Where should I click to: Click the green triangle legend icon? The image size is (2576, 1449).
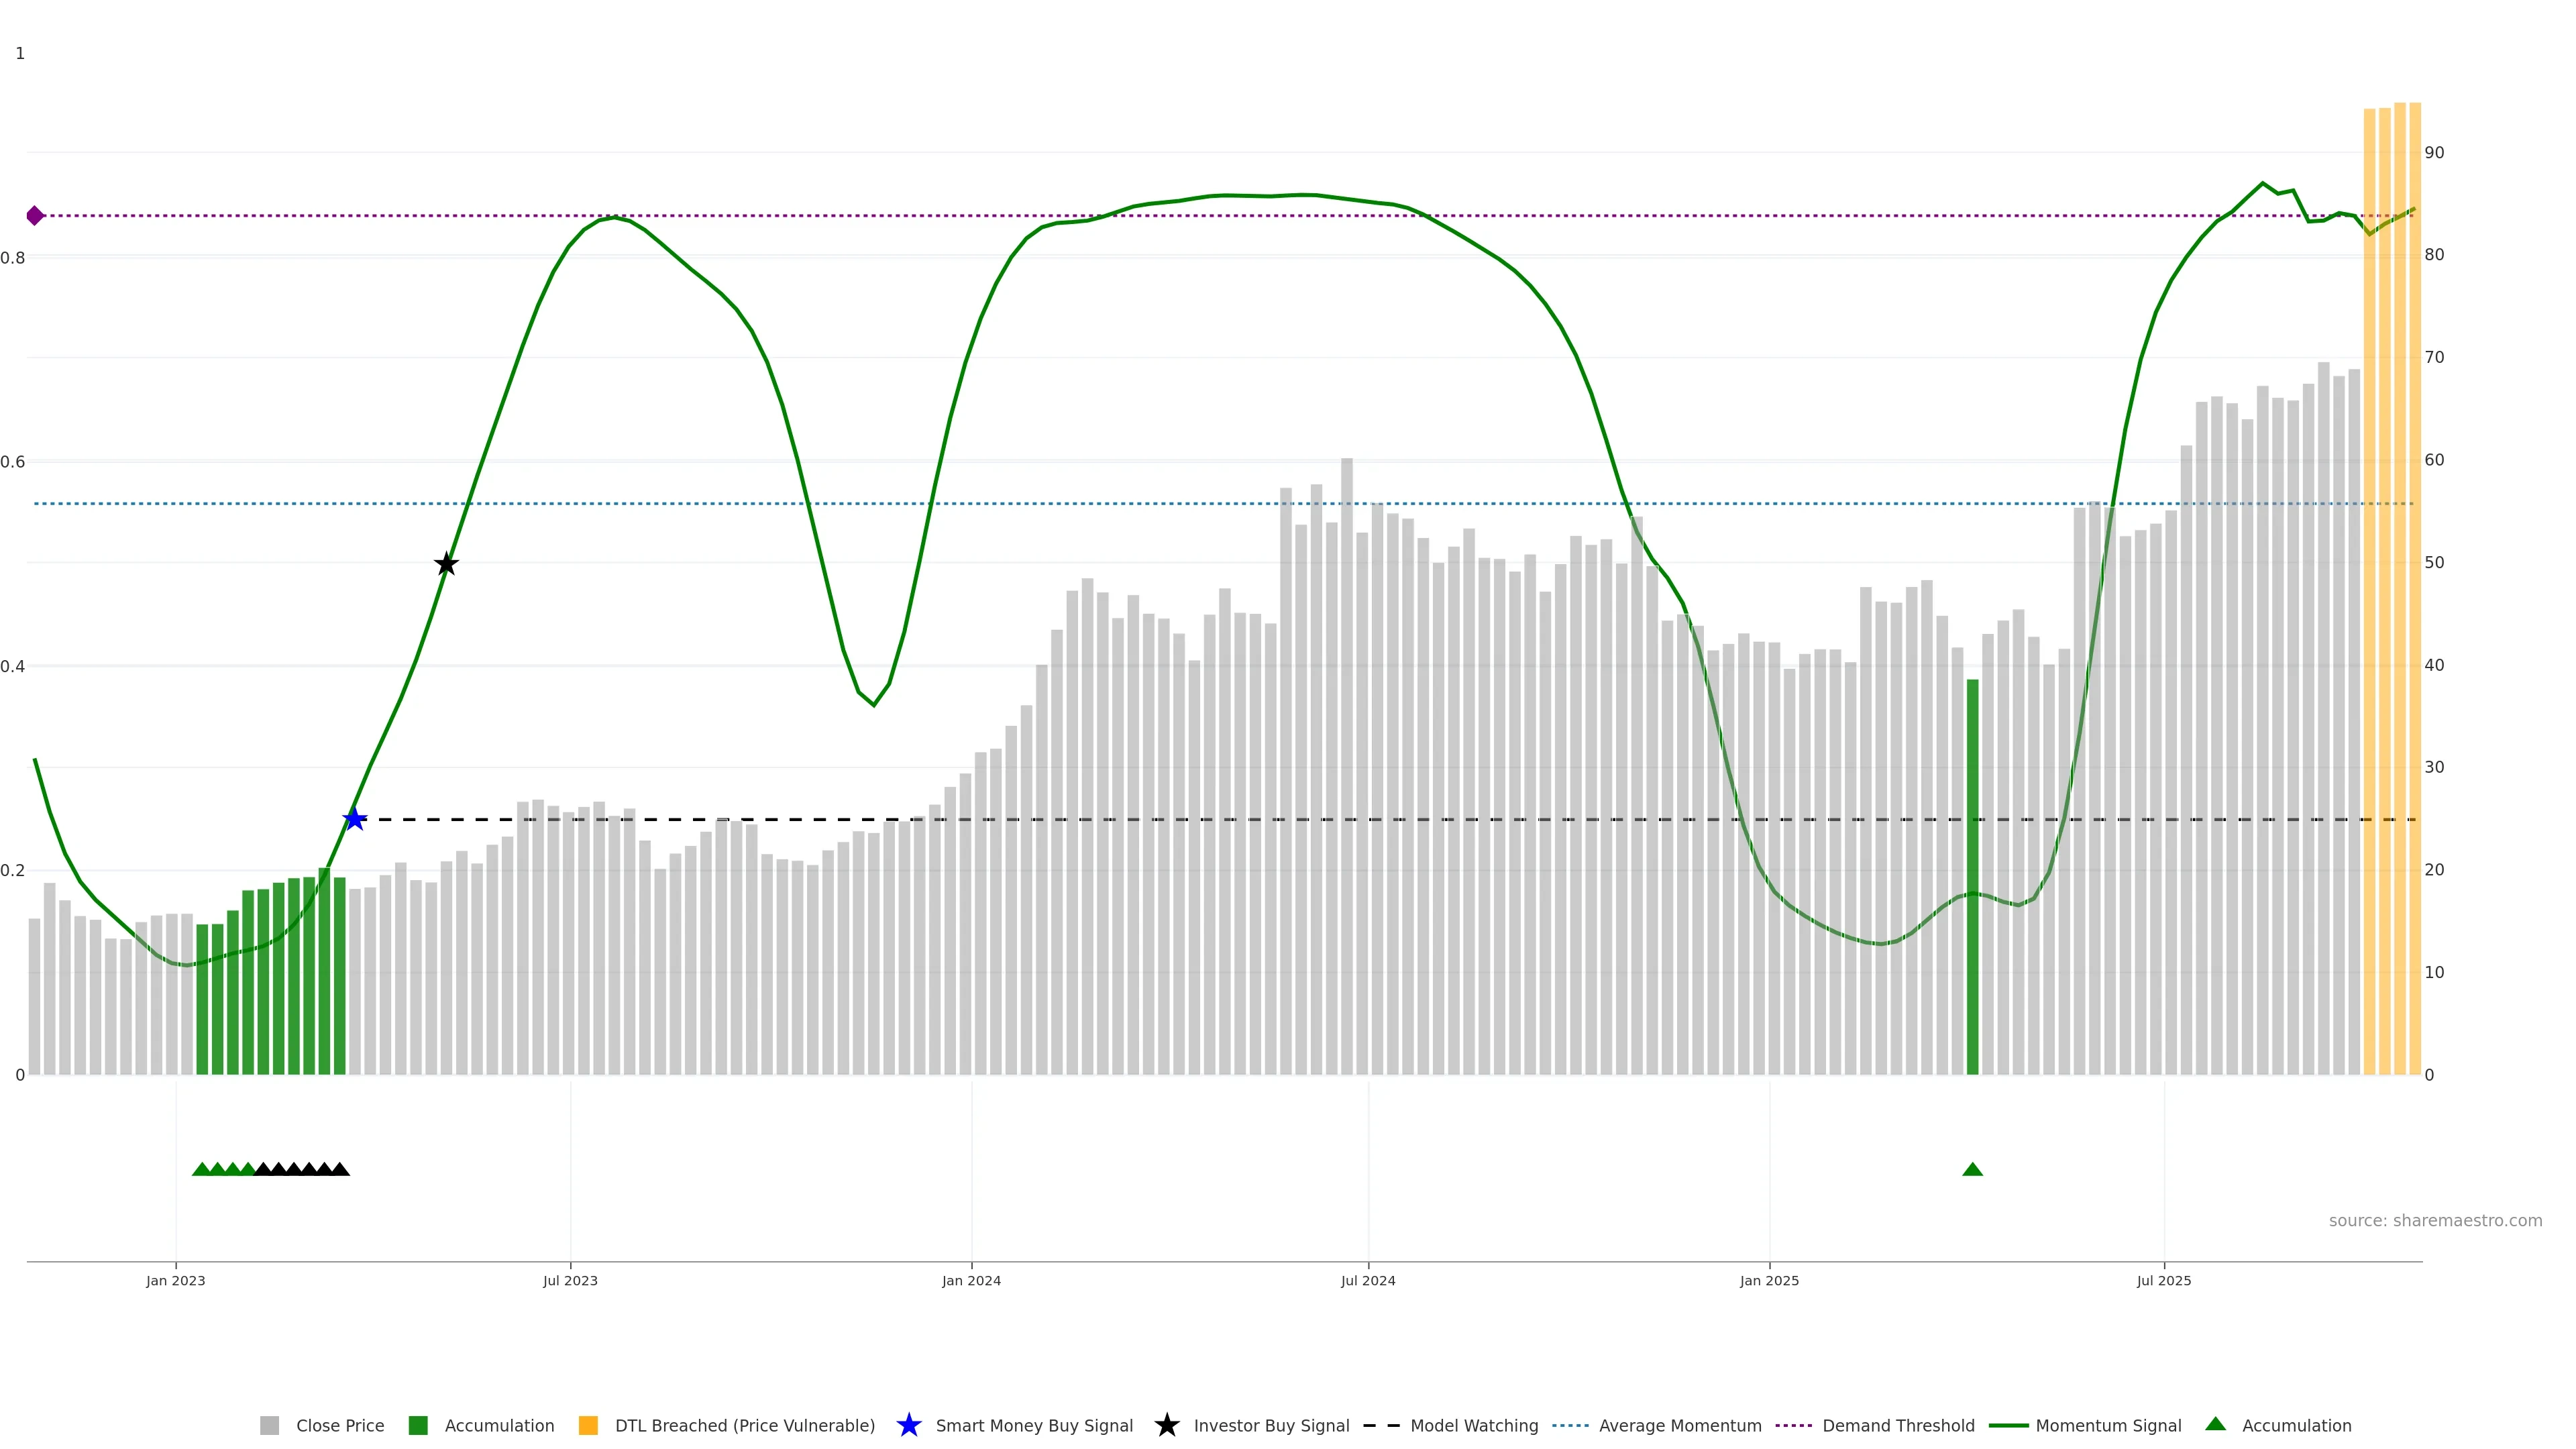pyautogui.click(x=2215, y=1424)
